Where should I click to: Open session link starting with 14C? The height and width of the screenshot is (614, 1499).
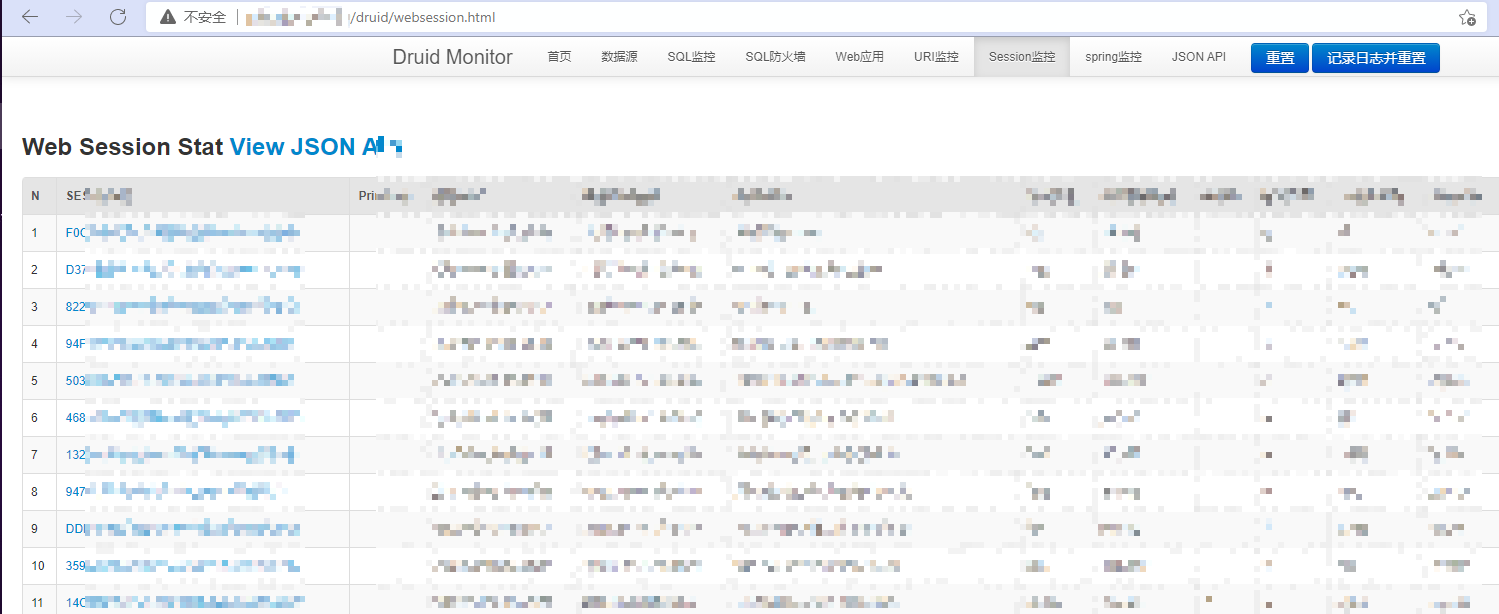pos(183,603)
